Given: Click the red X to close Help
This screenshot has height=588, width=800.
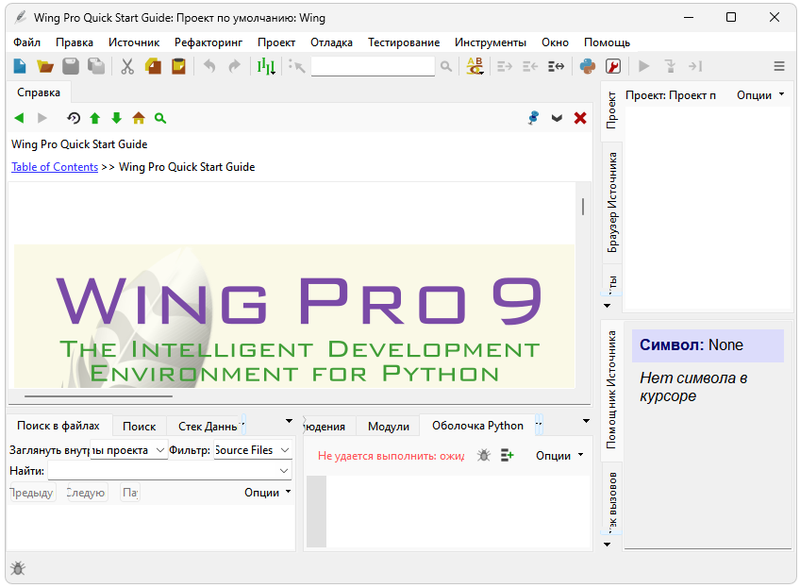Looking at the screenshot, I should tap(580, 118).
